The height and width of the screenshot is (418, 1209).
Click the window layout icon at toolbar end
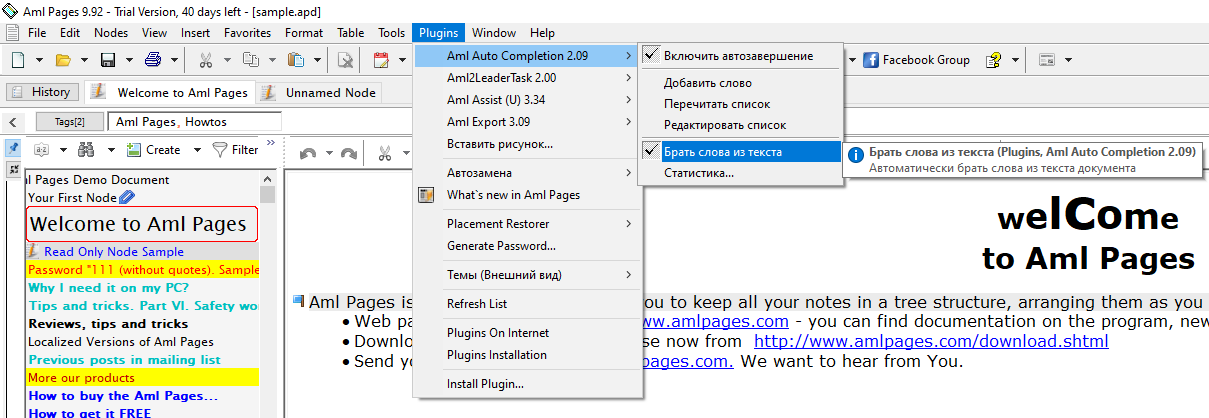pos(1047,60)
